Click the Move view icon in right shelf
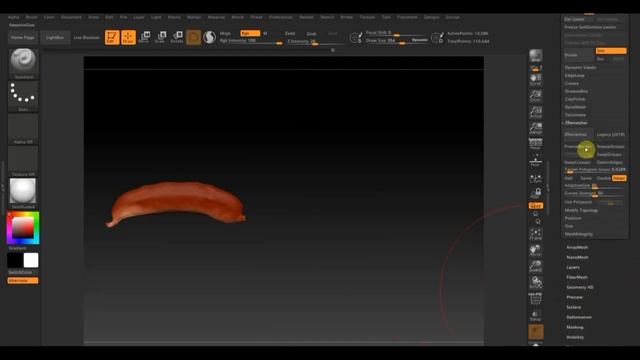 [x=536, y=250]
